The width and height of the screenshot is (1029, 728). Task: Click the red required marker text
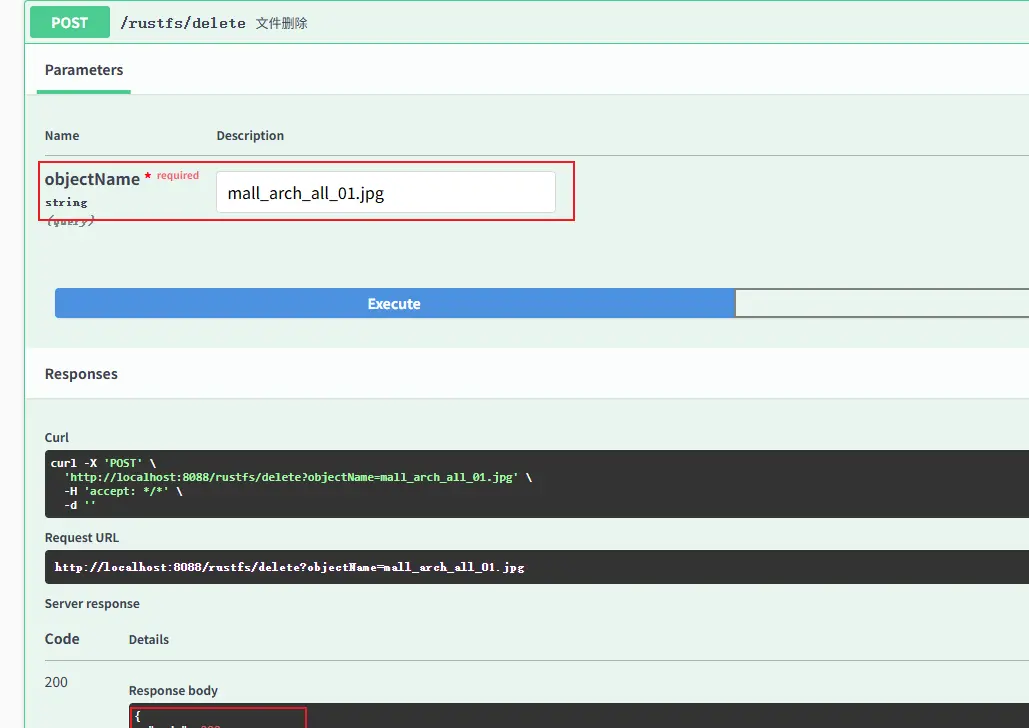(177, 176)
